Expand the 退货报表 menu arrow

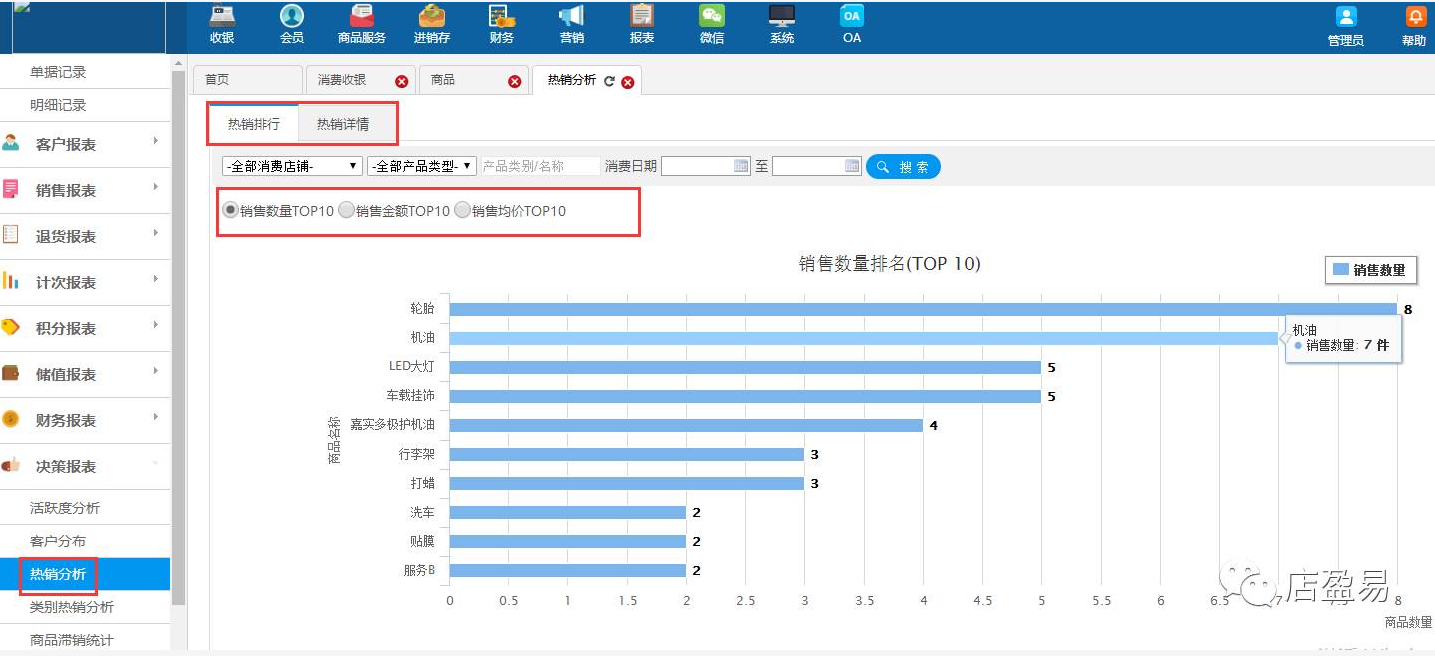point(156,234)
